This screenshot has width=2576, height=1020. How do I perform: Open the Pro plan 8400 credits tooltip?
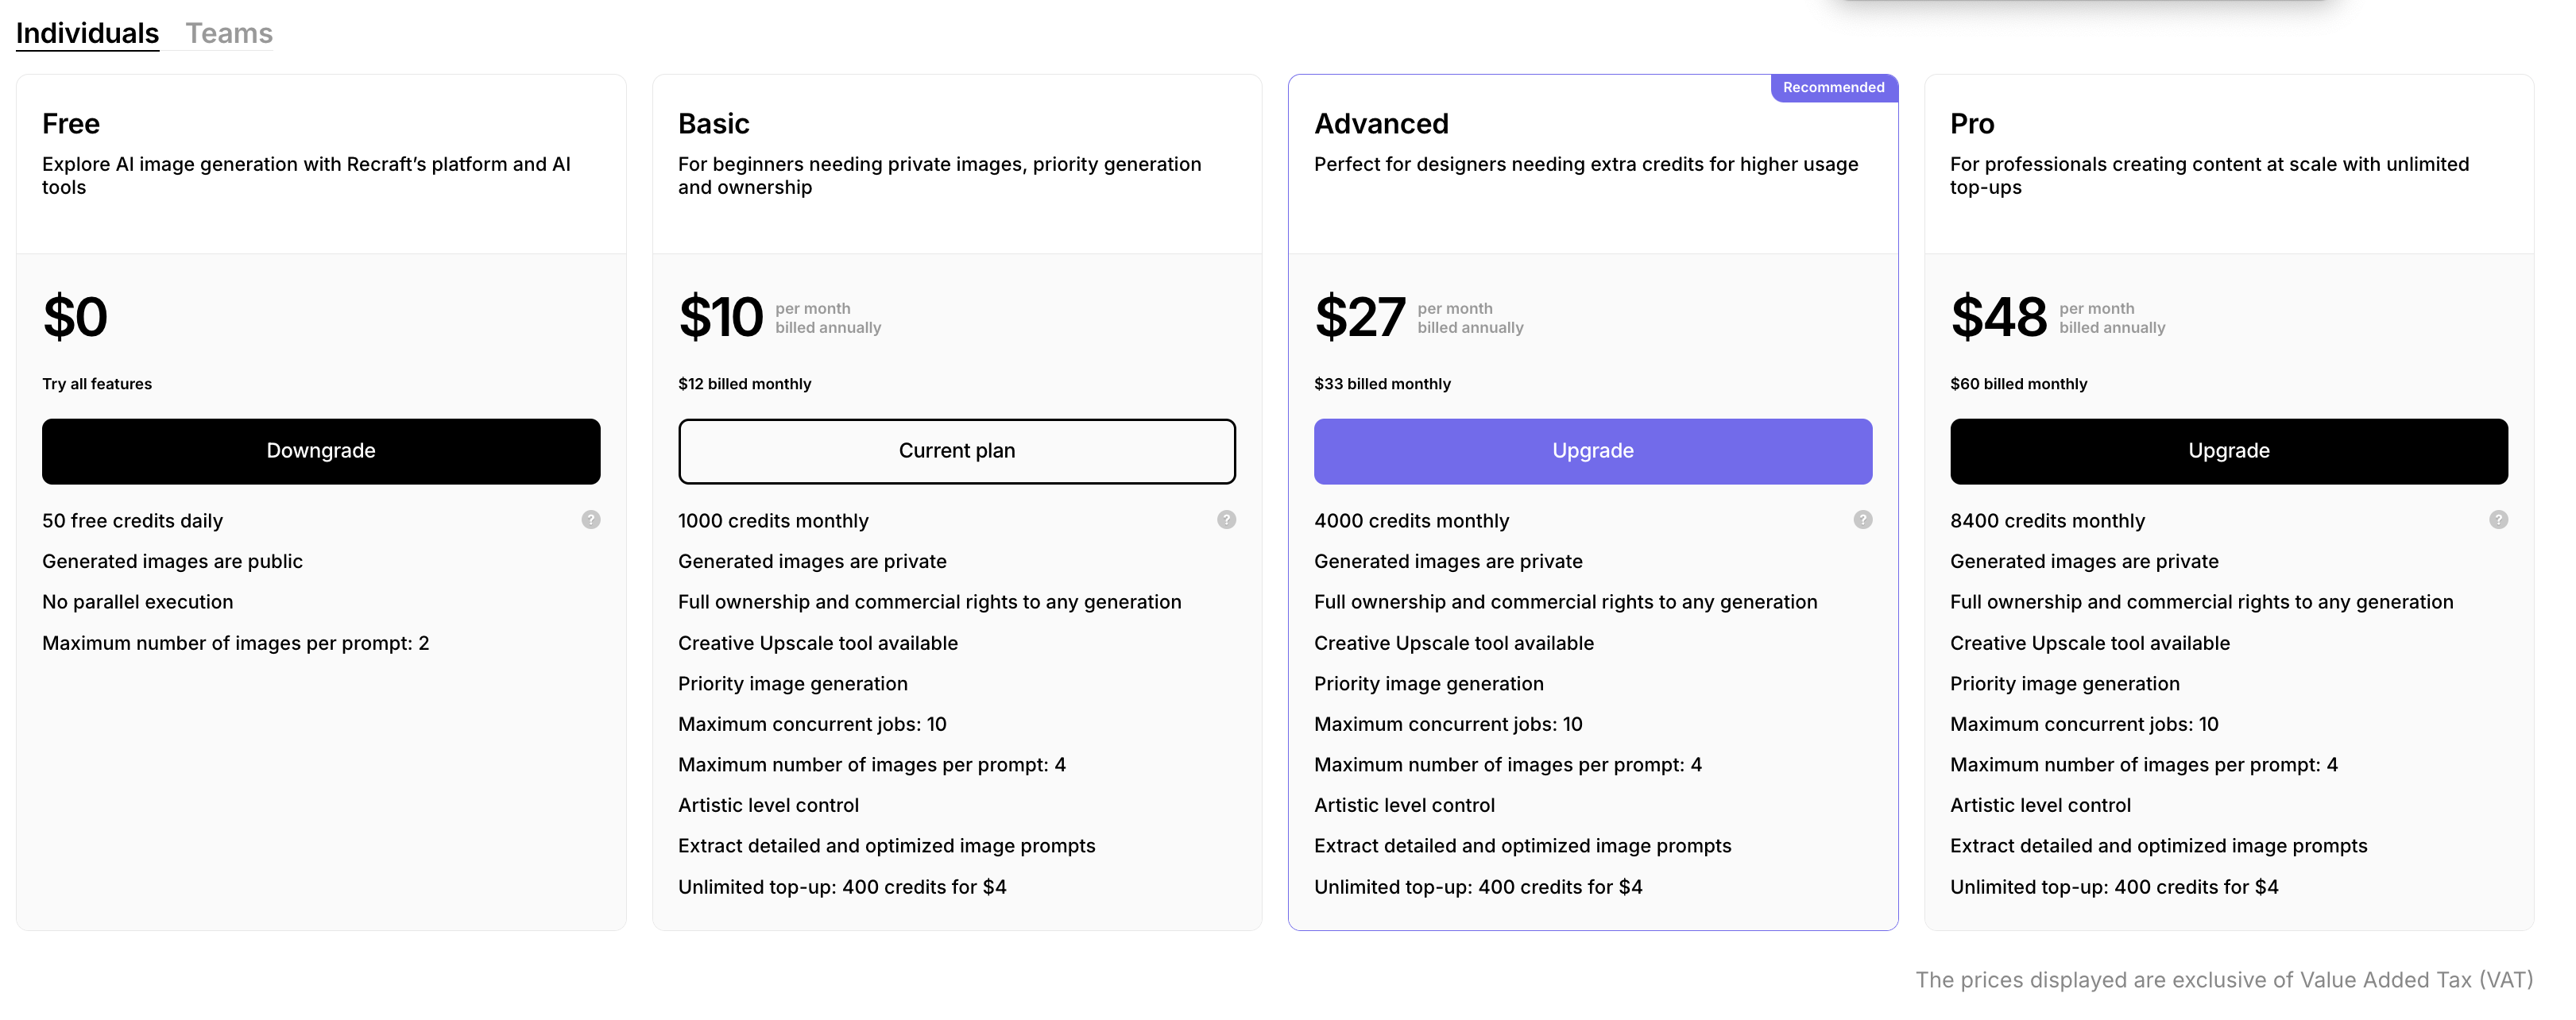coord(2498,519)
